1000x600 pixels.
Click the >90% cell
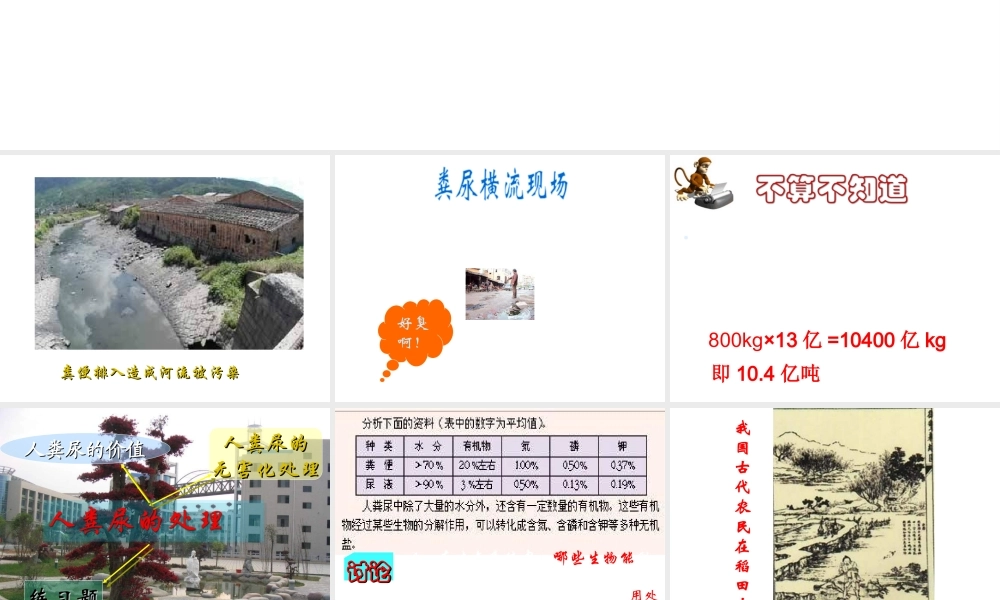pos(428,485)
